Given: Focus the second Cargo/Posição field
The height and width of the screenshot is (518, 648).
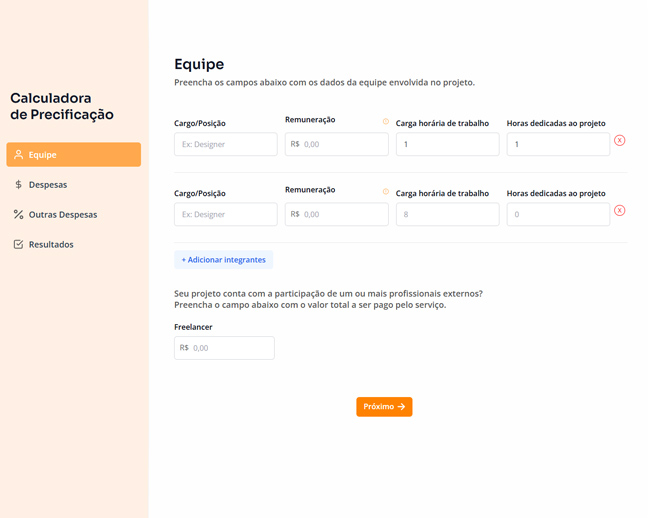Looking at the screenshot, I should [225, 214].
